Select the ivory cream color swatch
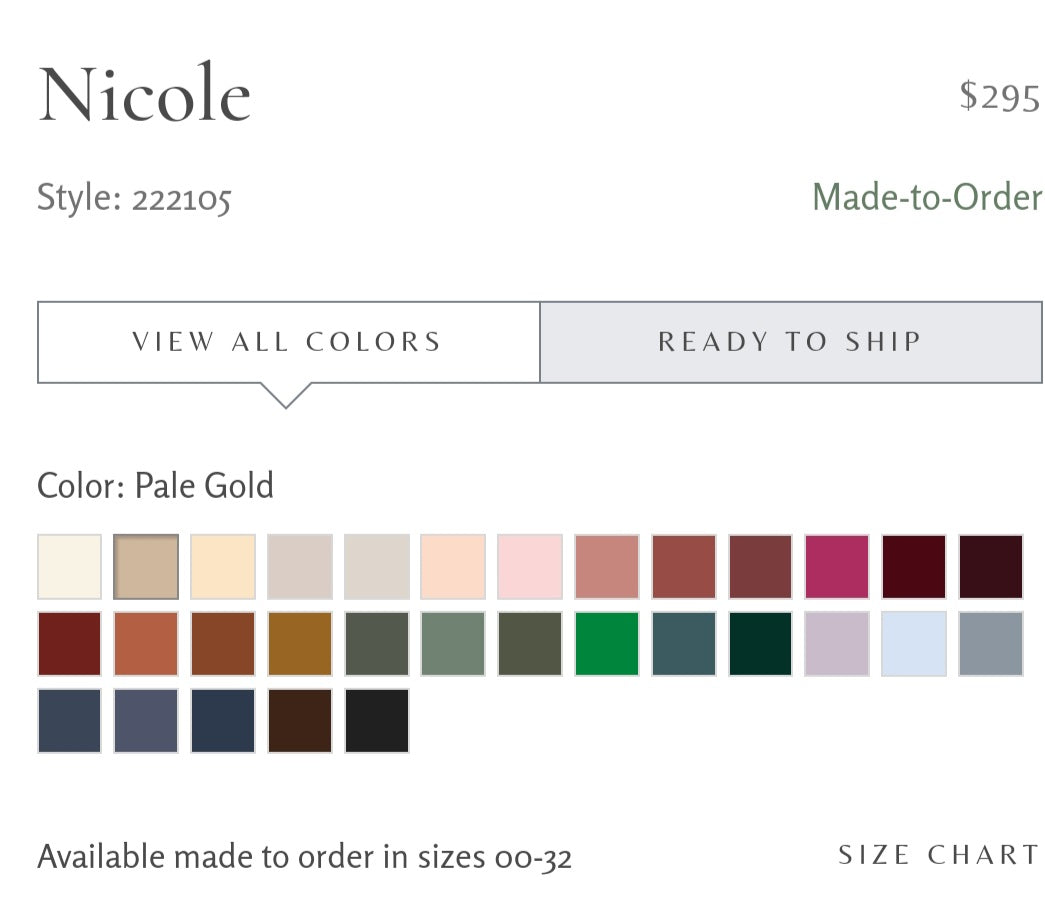Viewport: 1045px width, 917px height. pyautogui.click(x=69, y=566)
